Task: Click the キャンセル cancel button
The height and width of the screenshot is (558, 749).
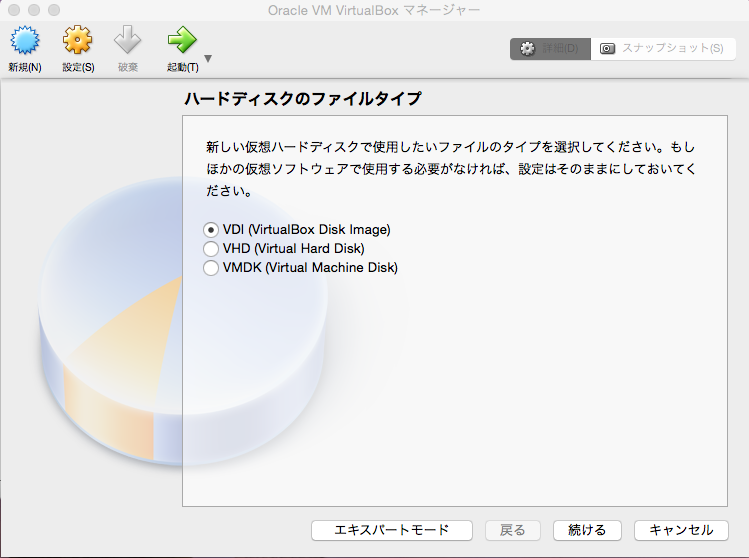Action: (681, 530)
